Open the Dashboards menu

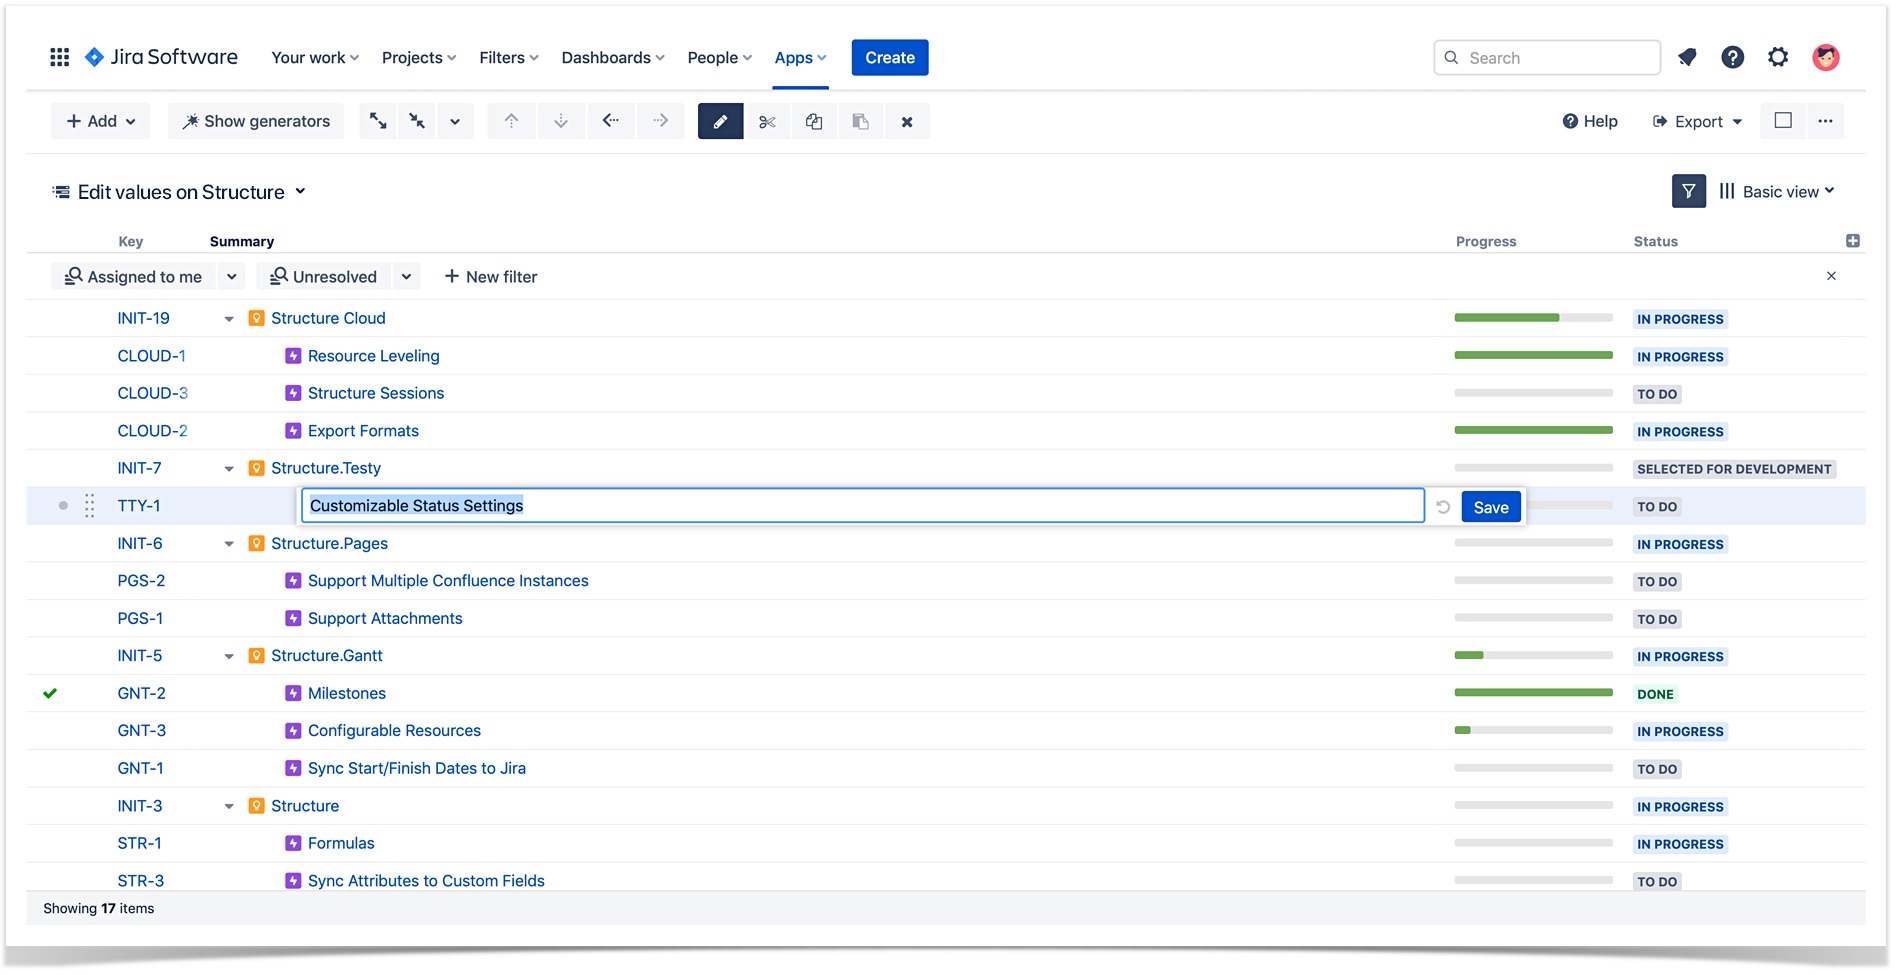point(613,58)
